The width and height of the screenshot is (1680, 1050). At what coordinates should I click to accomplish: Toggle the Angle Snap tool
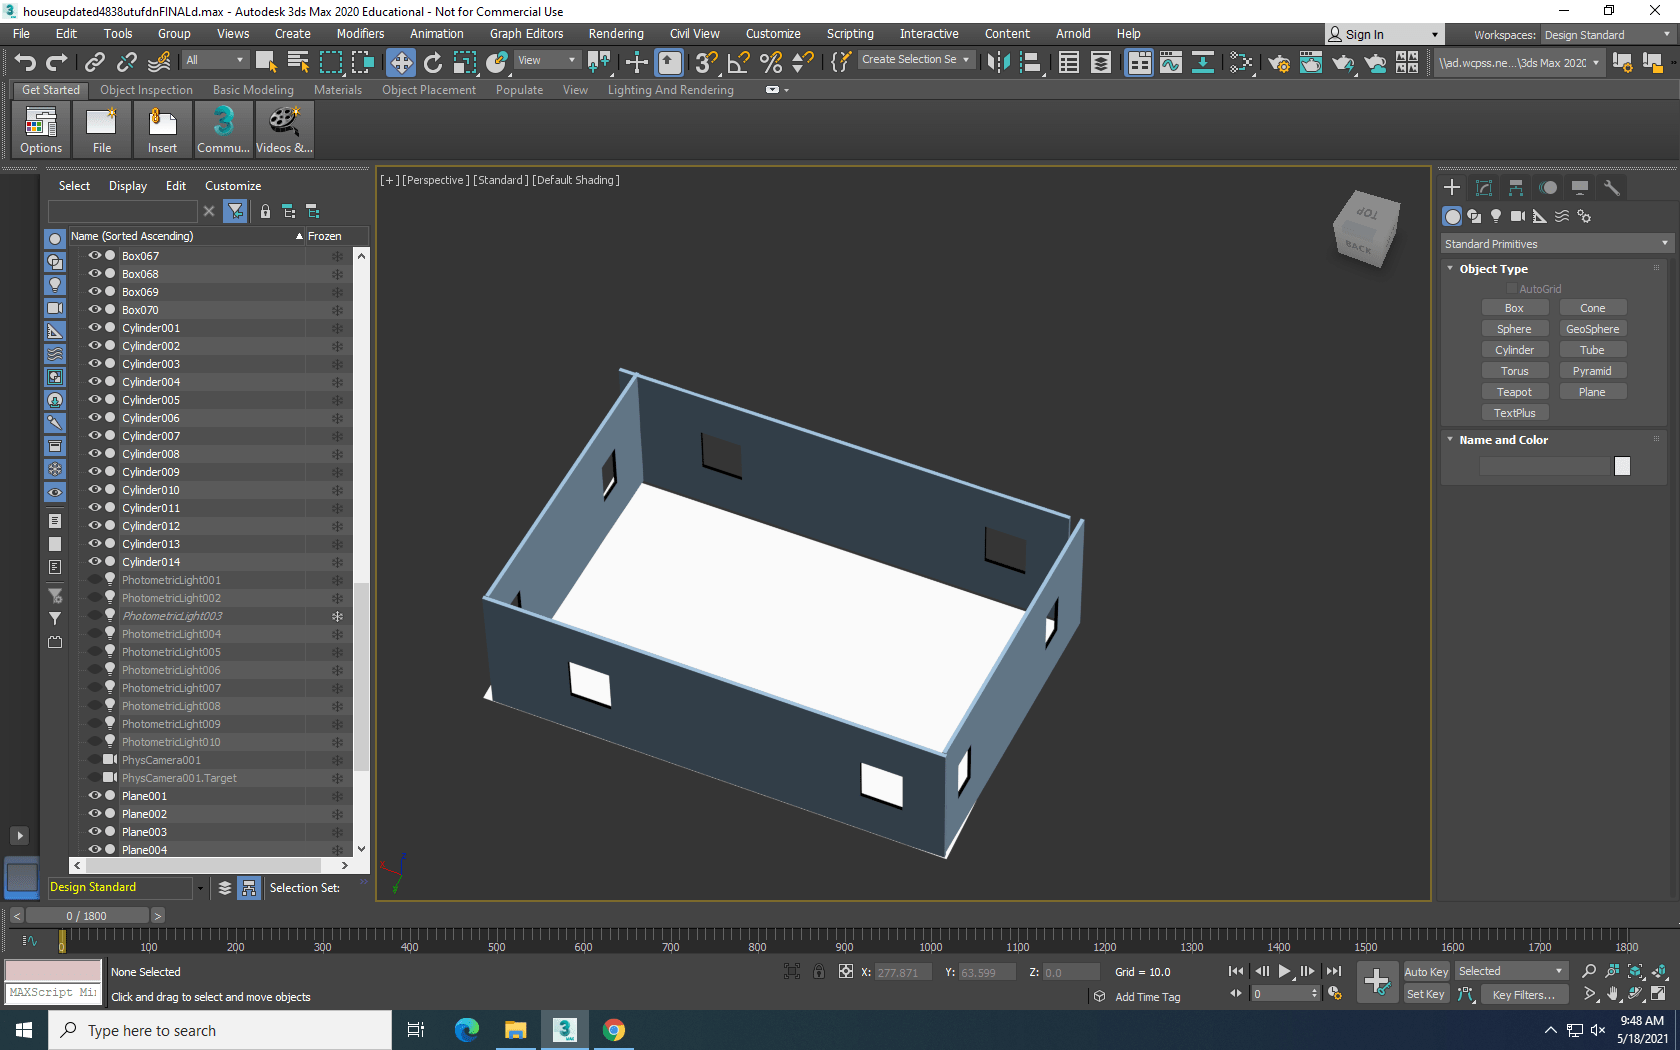pyautogui.click(x=738, y=62)
